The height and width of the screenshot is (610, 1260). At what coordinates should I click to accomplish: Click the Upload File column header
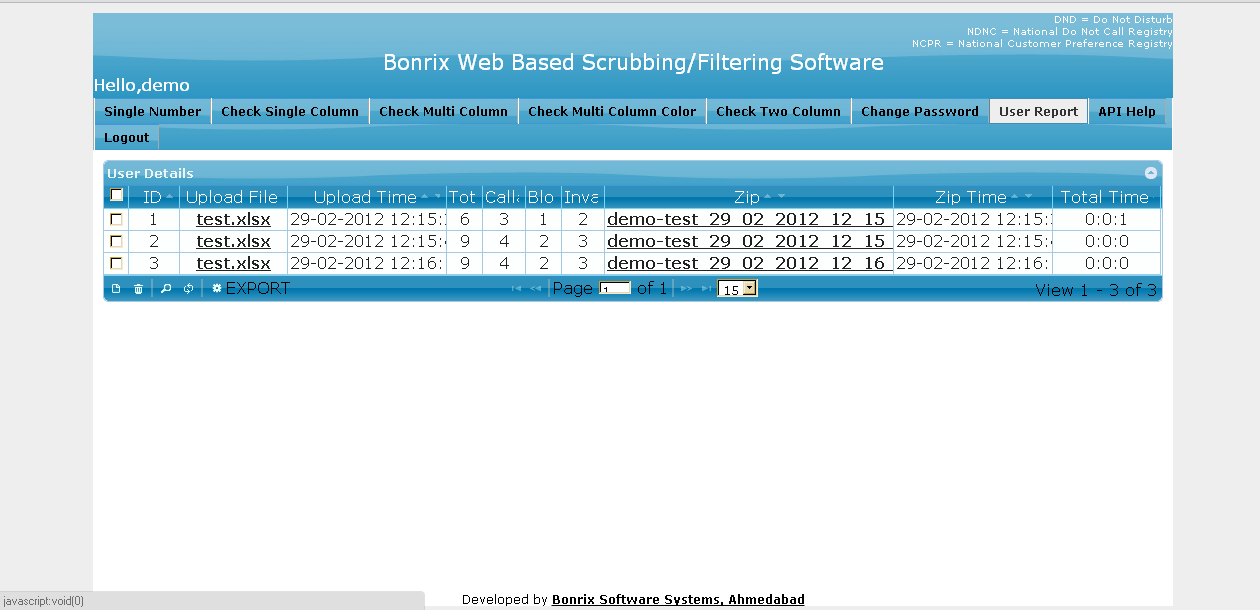[233, 197]
